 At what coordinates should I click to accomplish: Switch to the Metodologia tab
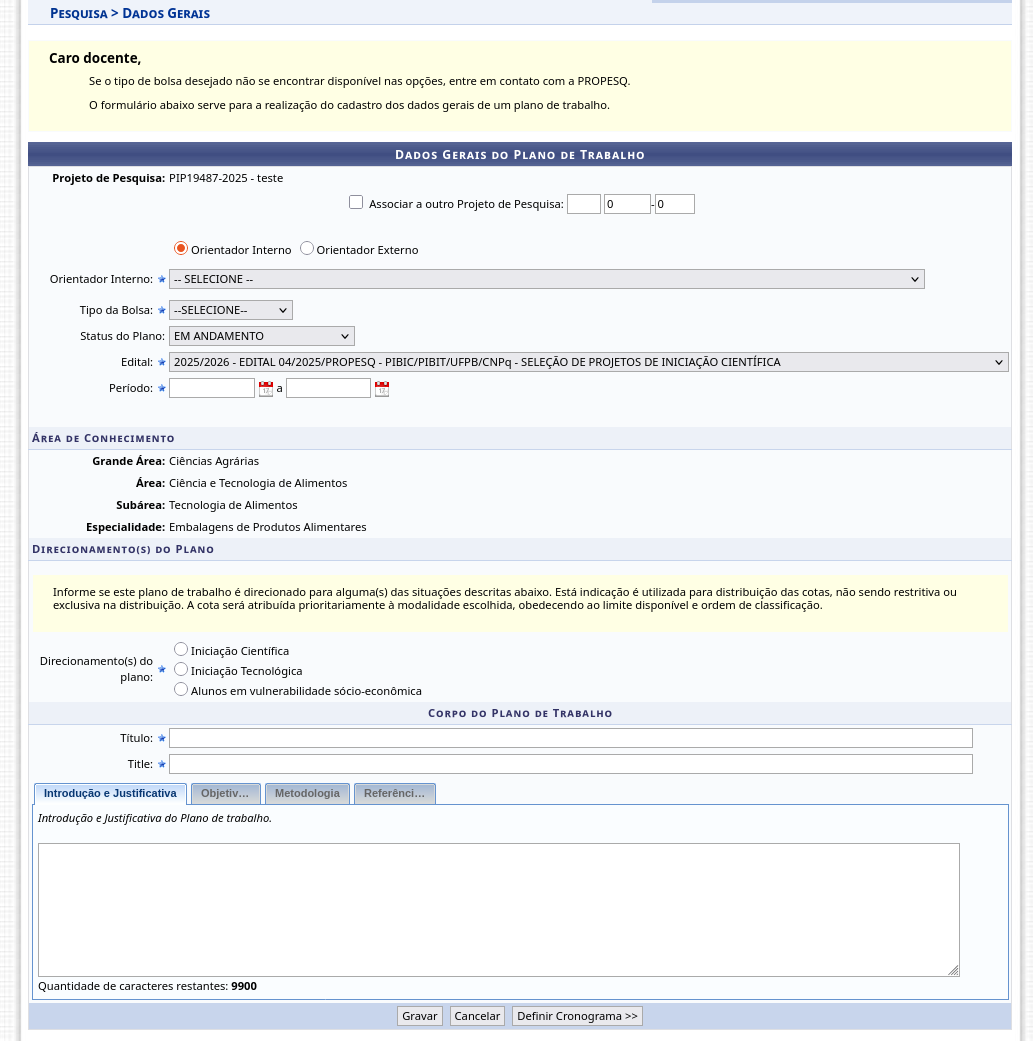tap(307, 793)
